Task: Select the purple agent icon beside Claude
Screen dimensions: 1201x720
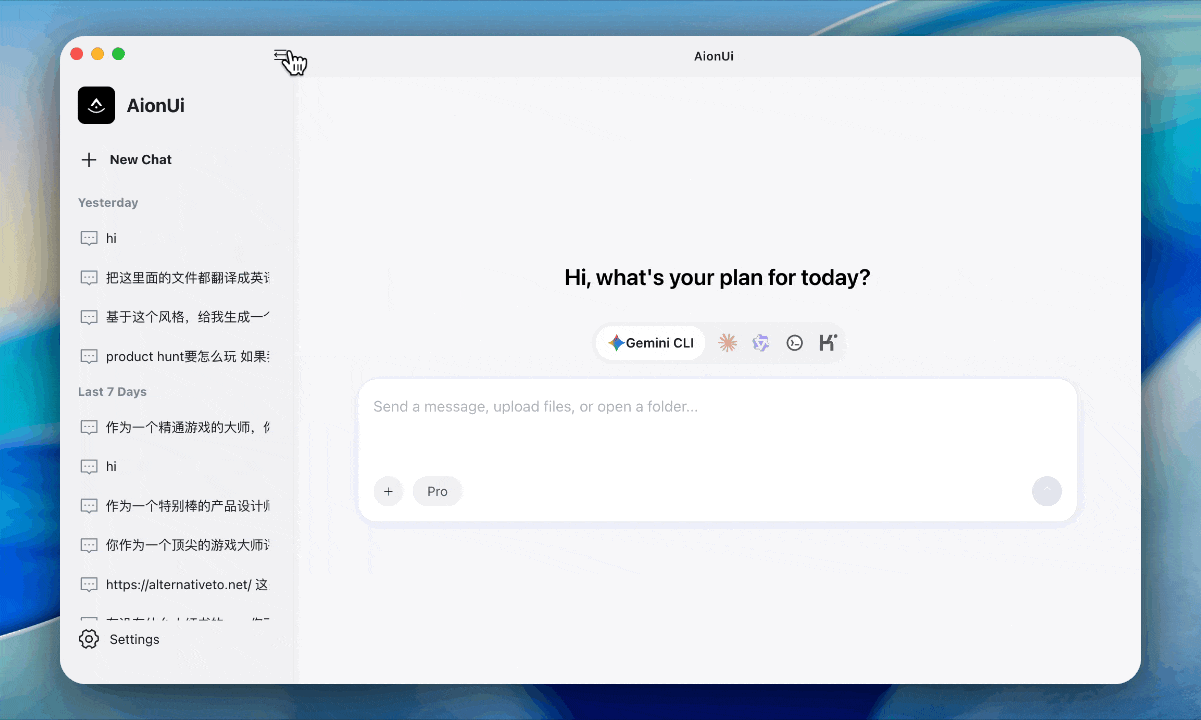Action: 761,342
